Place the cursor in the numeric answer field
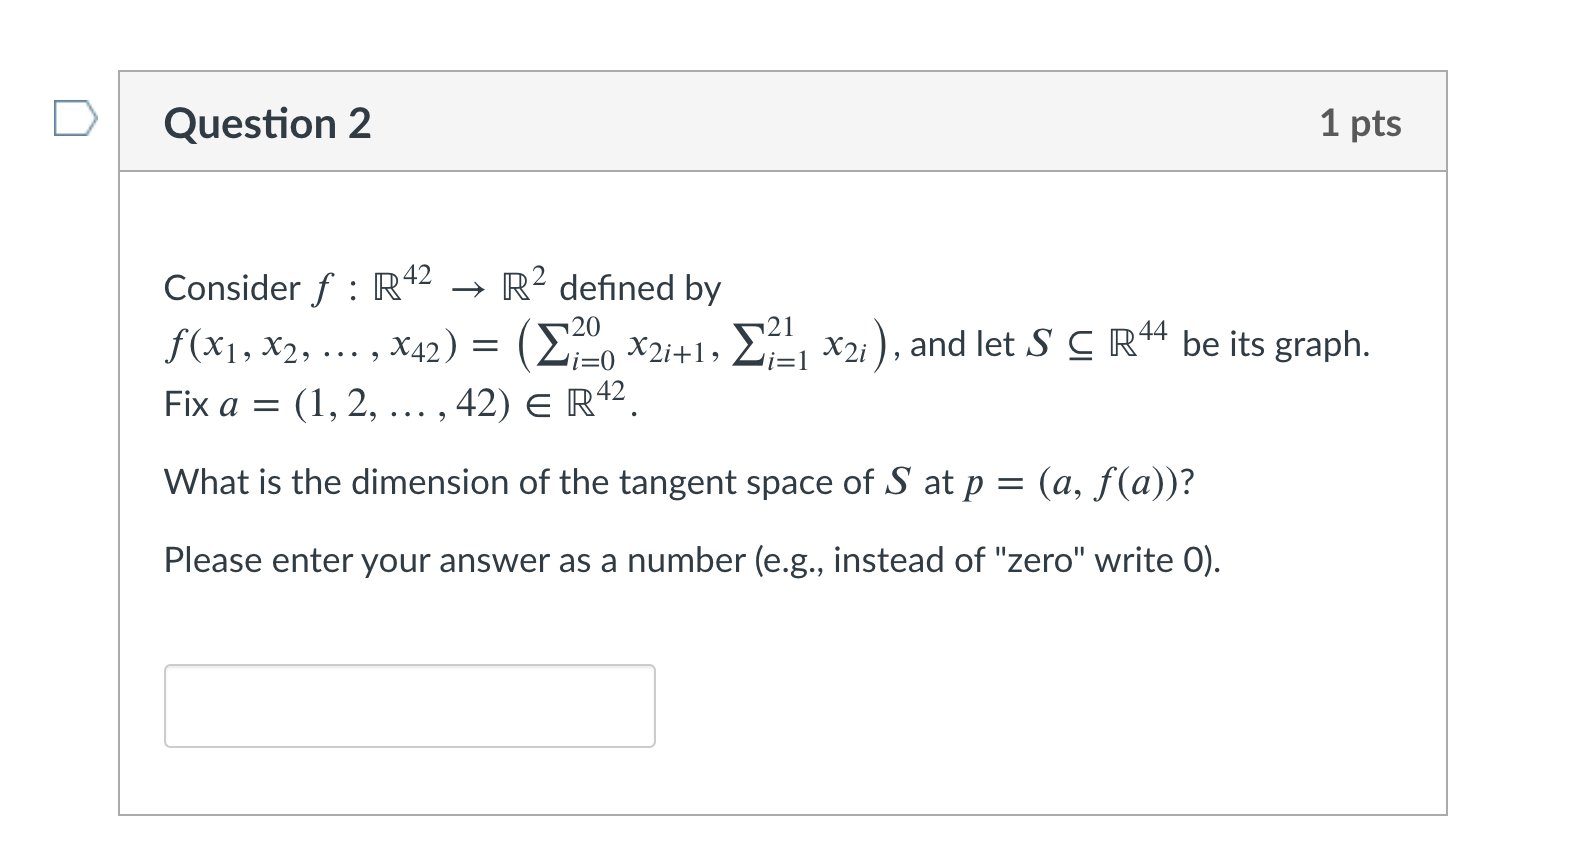 pos(408,706)
